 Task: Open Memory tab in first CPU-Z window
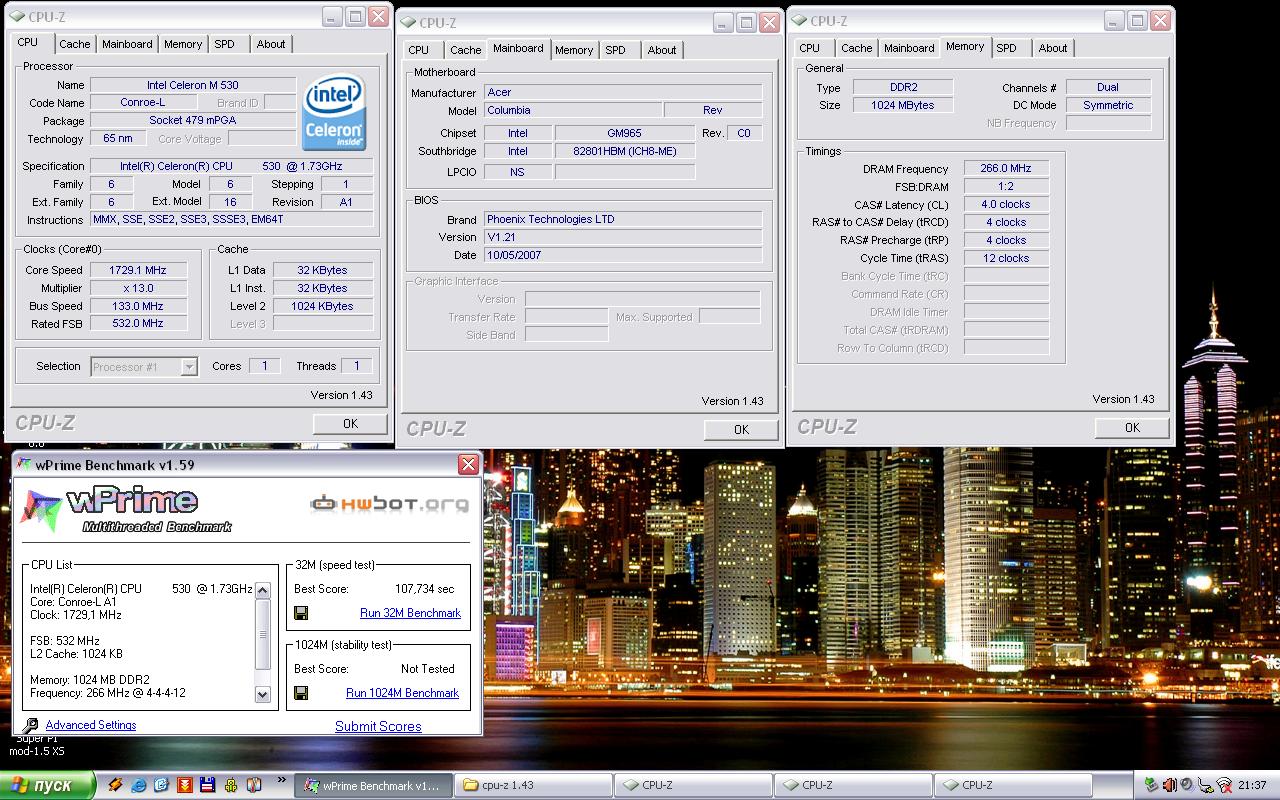[183, 44]
